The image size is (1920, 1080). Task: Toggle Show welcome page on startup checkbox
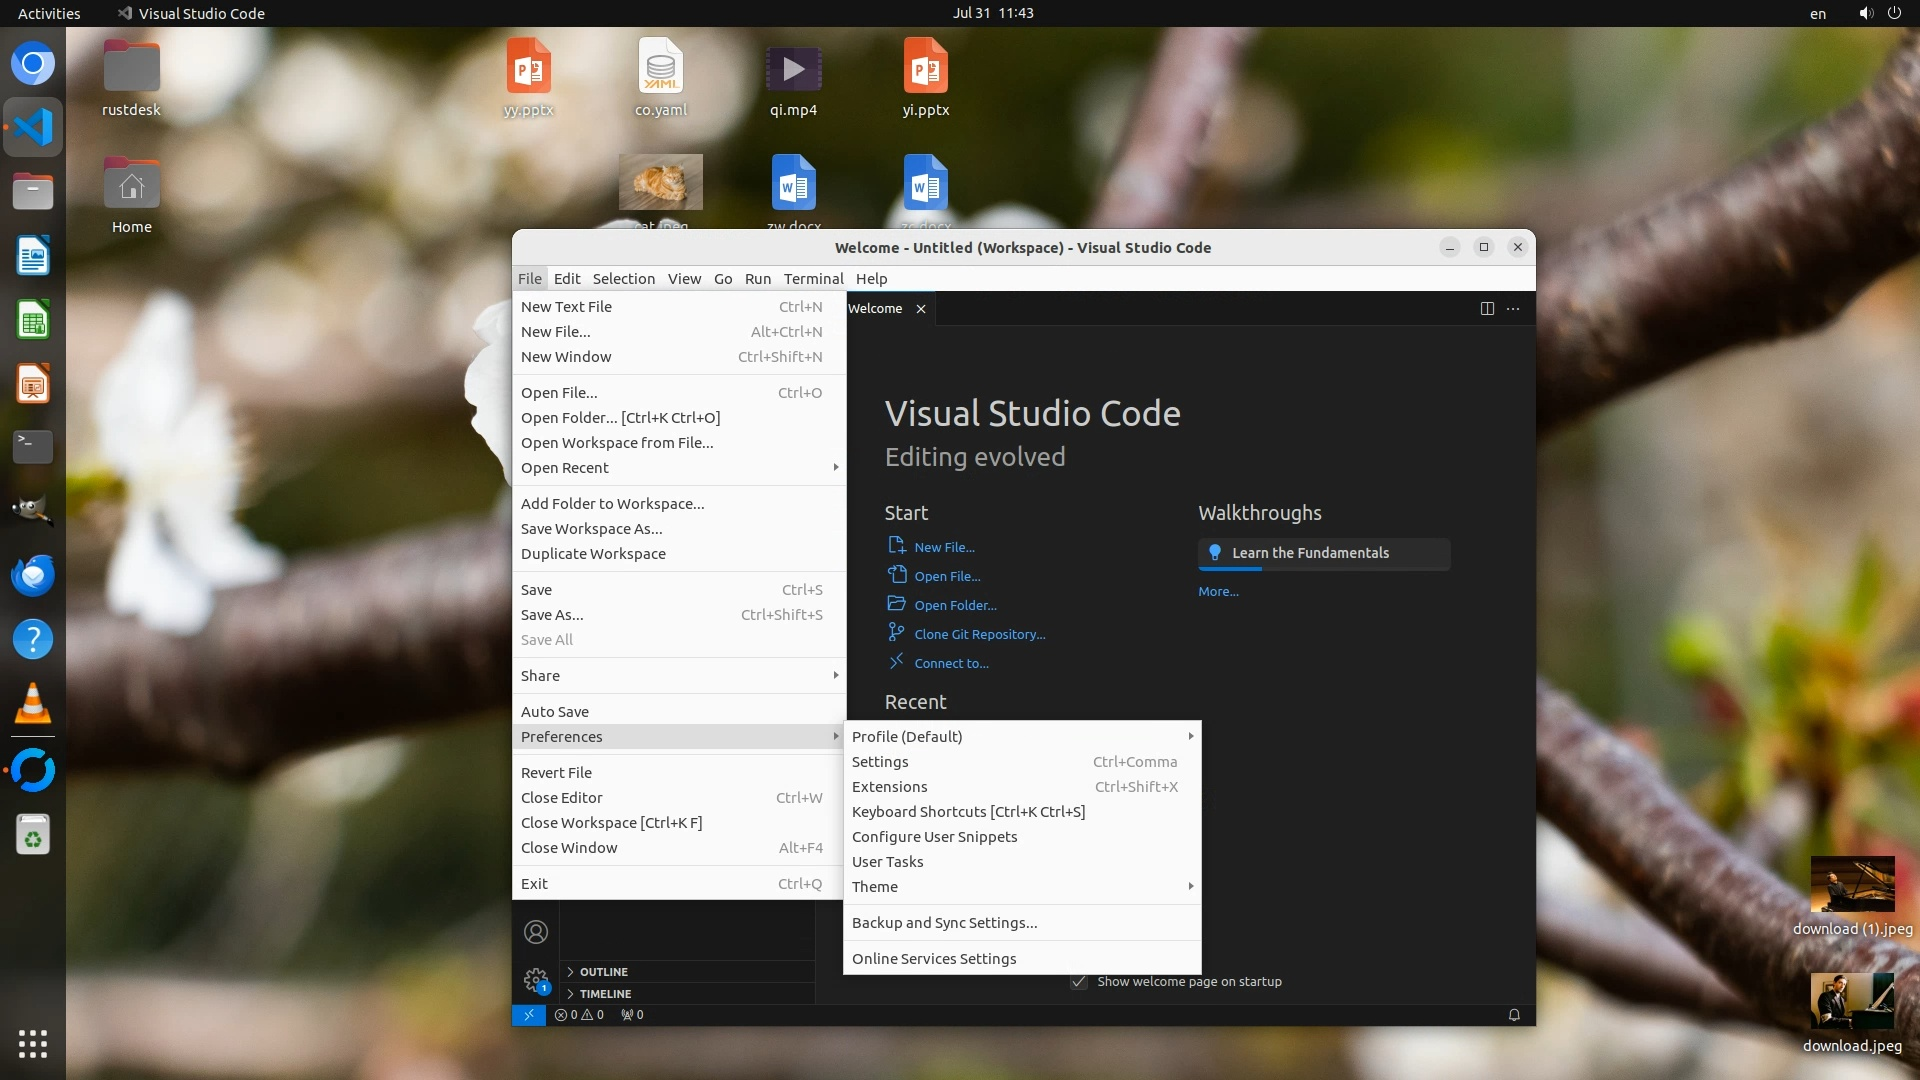[x=1079, y=981]
